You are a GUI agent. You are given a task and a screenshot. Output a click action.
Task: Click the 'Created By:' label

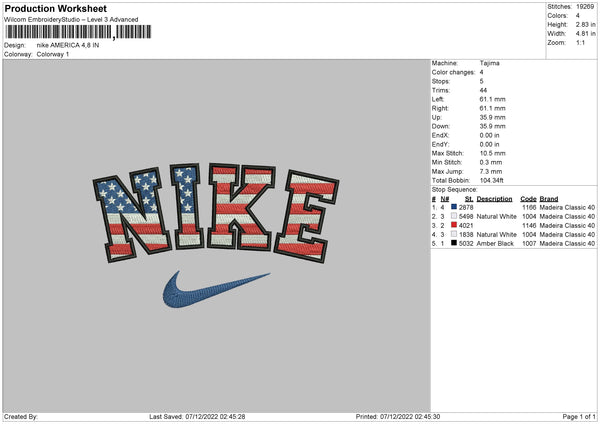(x=21, y=417)
